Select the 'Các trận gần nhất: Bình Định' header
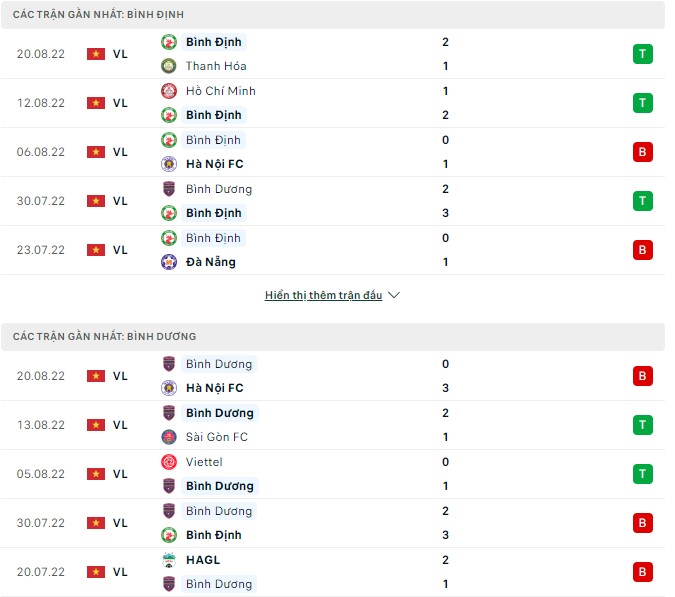This screenshot has width=675, height=597. [x=98, y=15]
